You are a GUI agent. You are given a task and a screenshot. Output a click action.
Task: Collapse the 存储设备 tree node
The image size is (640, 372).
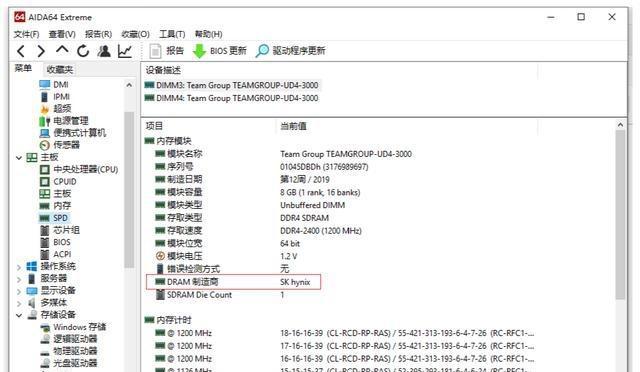(x=19, y=315)
